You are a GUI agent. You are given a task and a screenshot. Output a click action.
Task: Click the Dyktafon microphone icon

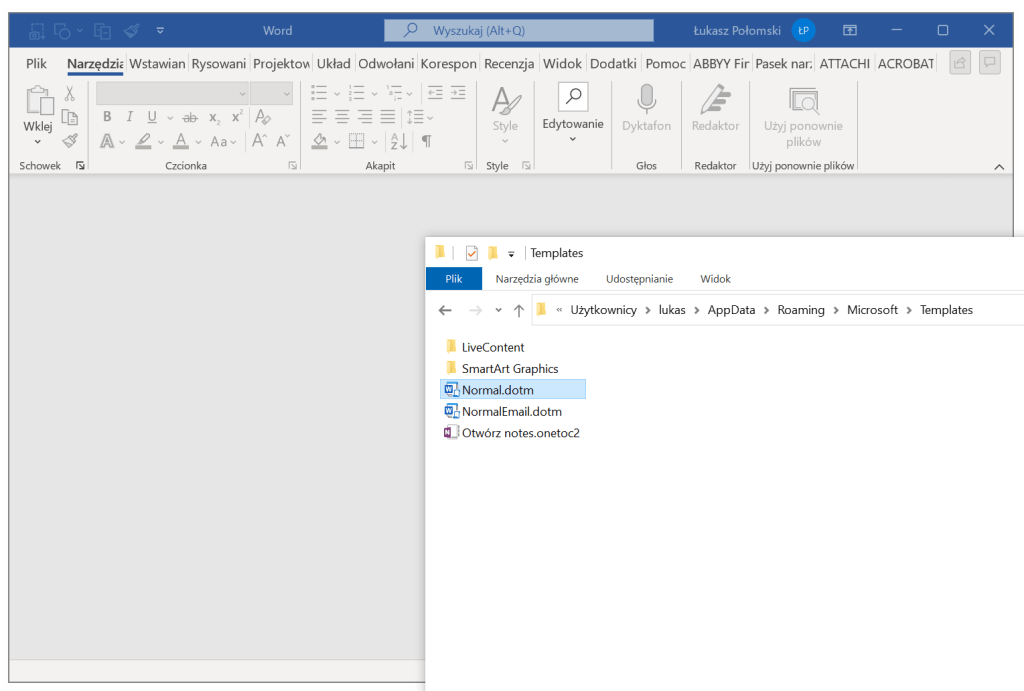pos(646,100)
